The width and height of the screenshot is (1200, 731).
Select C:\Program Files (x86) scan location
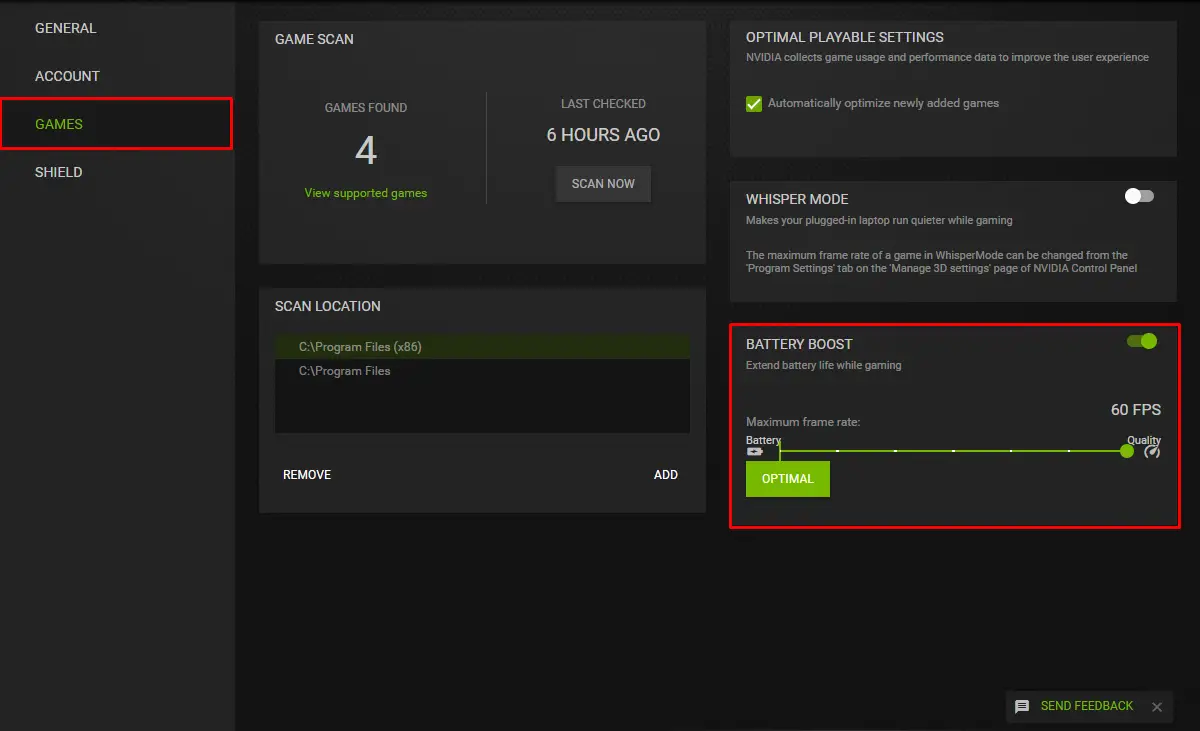coord(482,347)
